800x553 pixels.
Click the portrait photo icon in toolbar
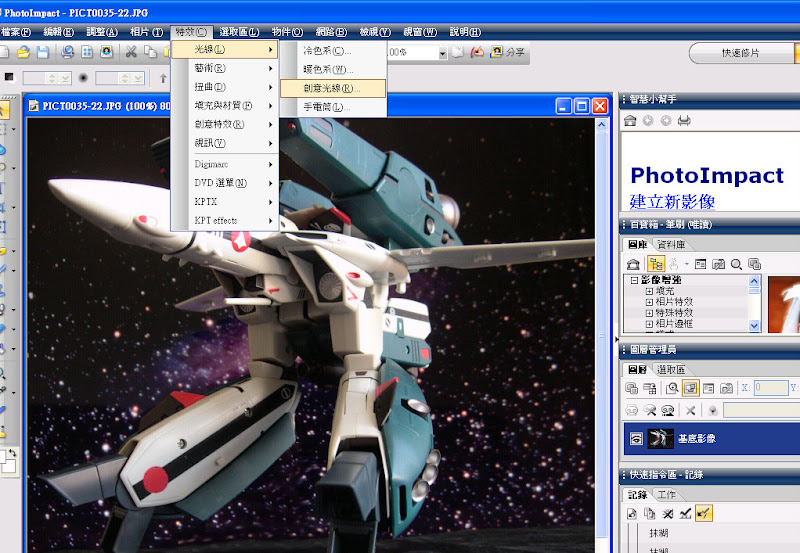click(x=107, y=52)
